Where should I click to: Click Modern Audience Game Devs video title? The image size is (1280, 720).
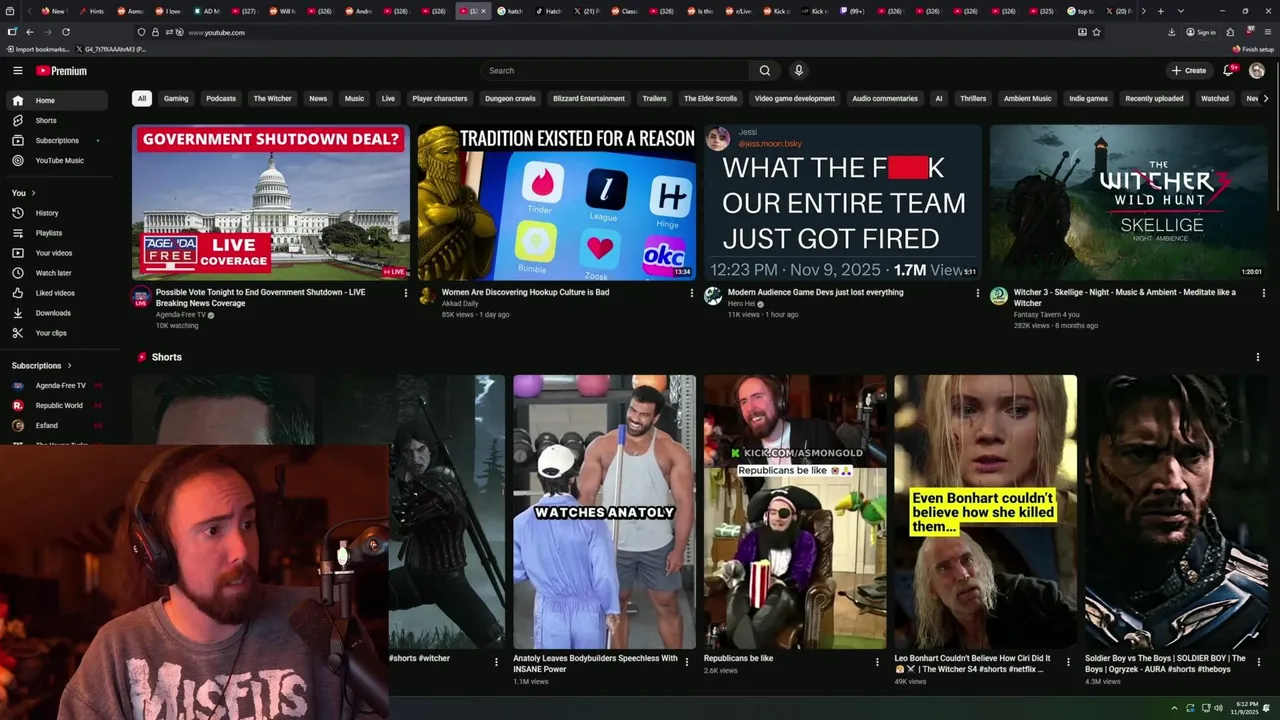815,292
